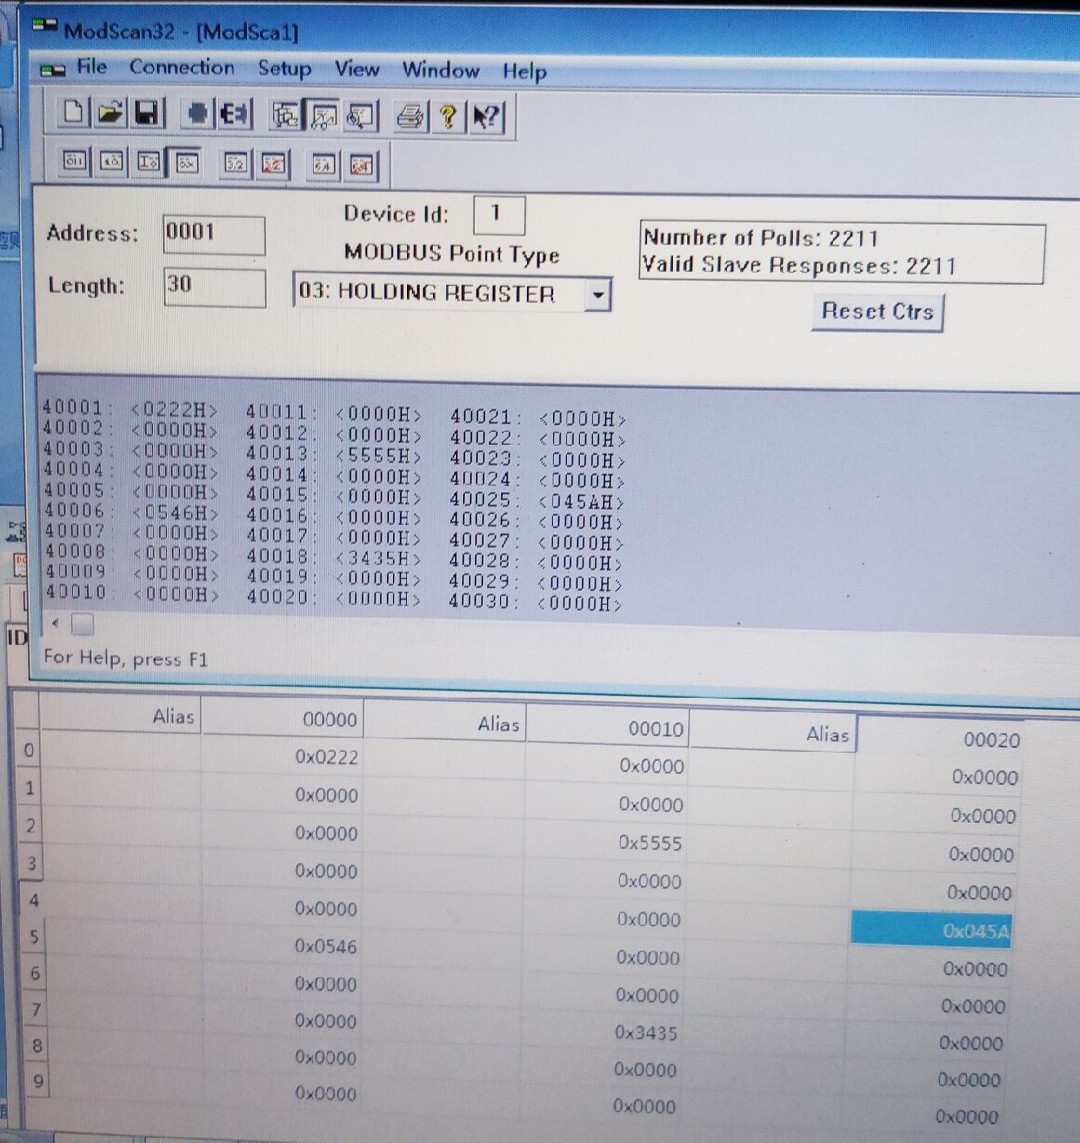Select register 40025 value <045AH>

[581, 502]
